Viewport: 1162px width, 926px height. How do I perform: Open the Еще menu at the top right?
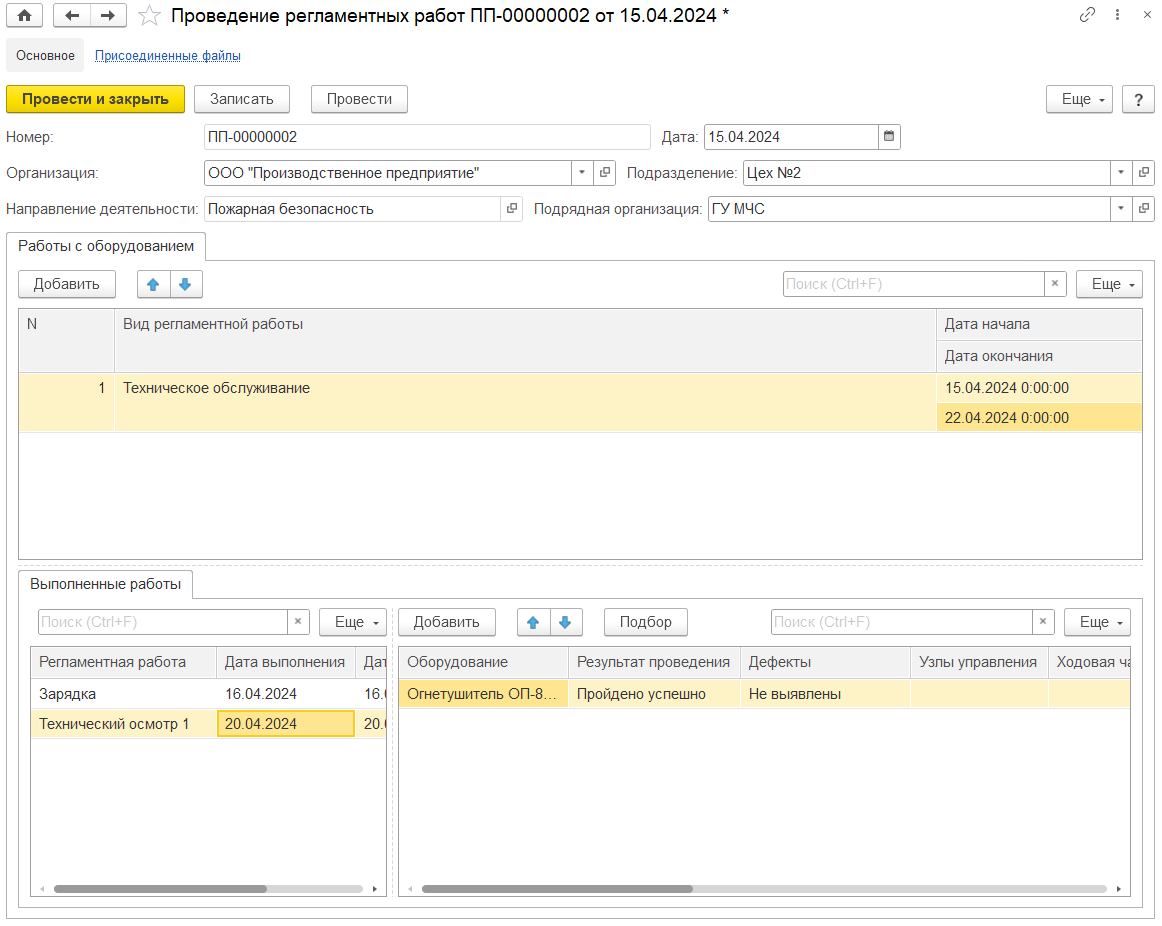(x=1079, y=99)
